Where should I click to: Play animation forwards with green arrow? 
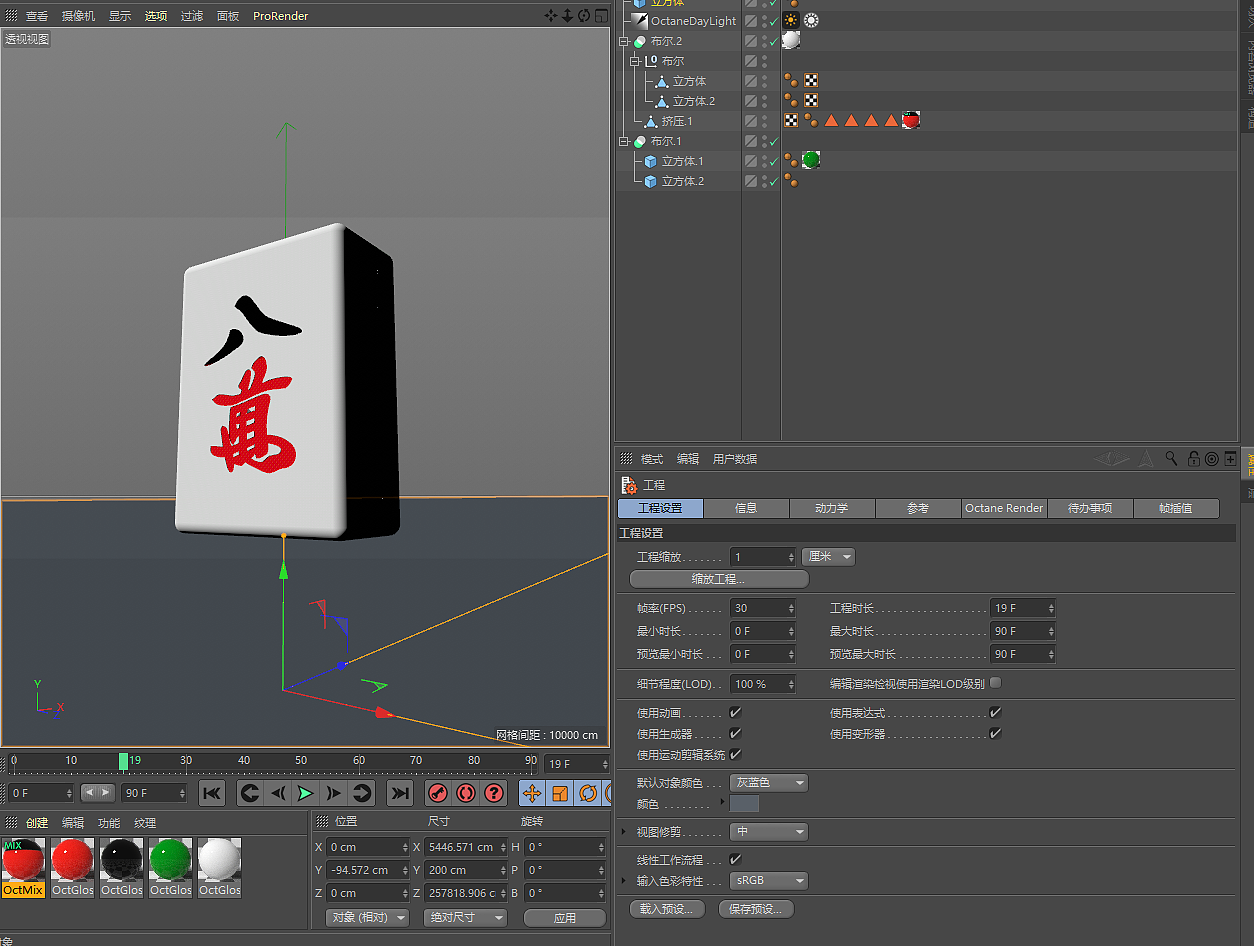(x=306, y=793)
